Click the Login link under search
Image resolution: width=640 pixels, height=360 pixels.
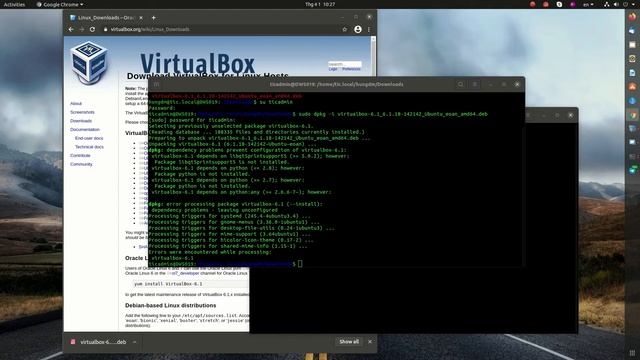tap(333, 69)
